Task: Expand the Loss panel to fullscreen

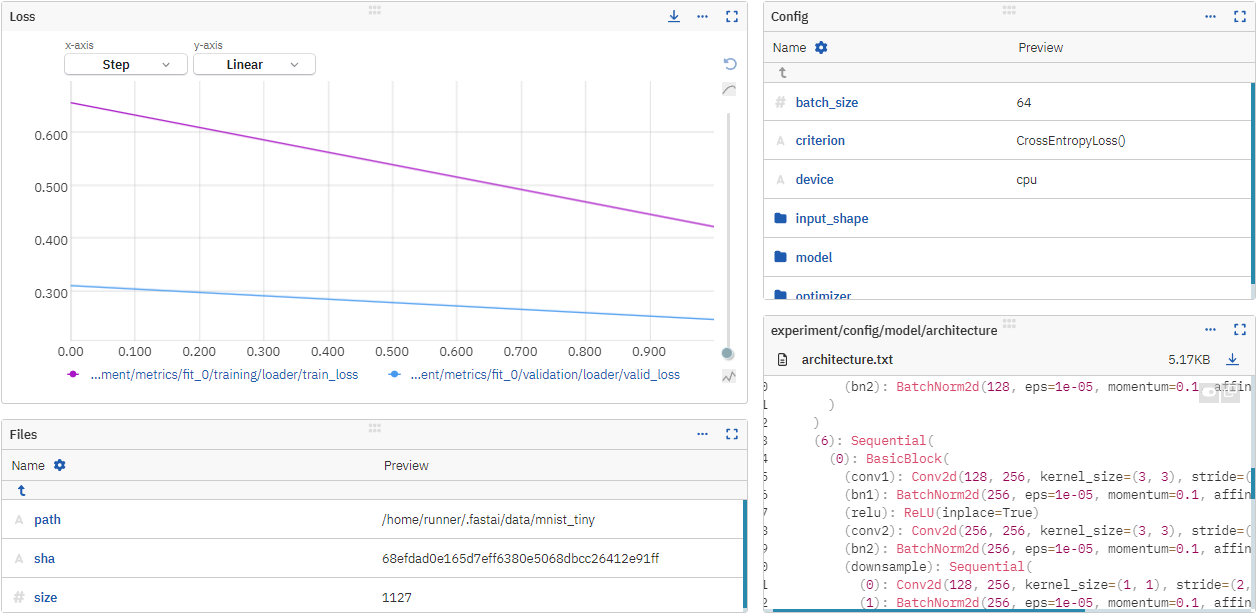Action: (731, 16)
